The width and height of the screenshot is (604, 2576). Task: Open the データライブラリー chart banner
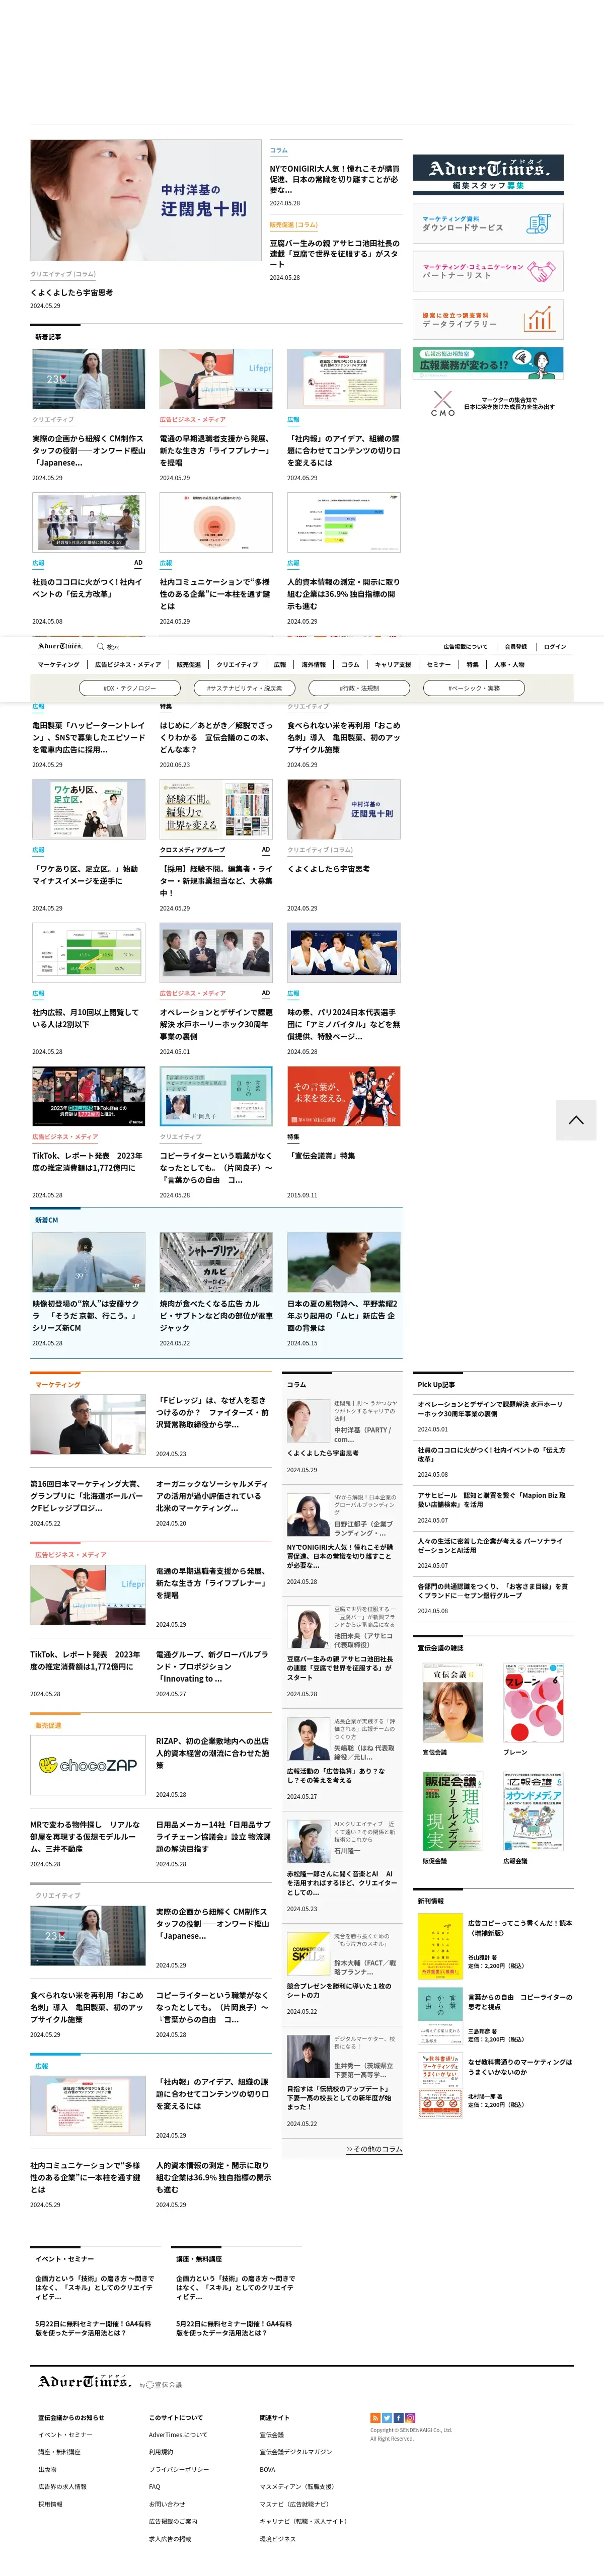pyautogui.click(x=488, y=319)
